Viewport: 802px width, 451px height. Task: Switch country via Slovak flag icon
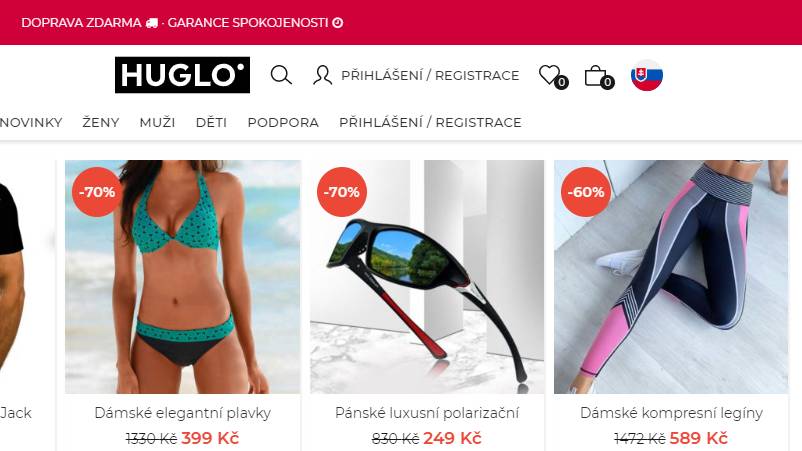pos(647,75)
